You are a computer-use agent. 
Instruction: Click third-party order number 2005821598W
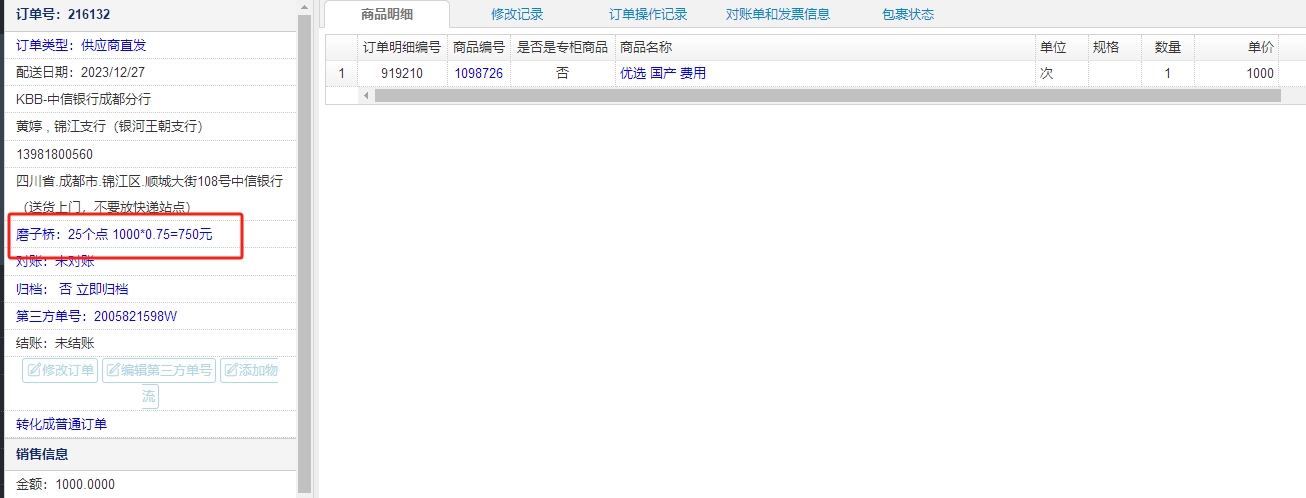(135, 316)
